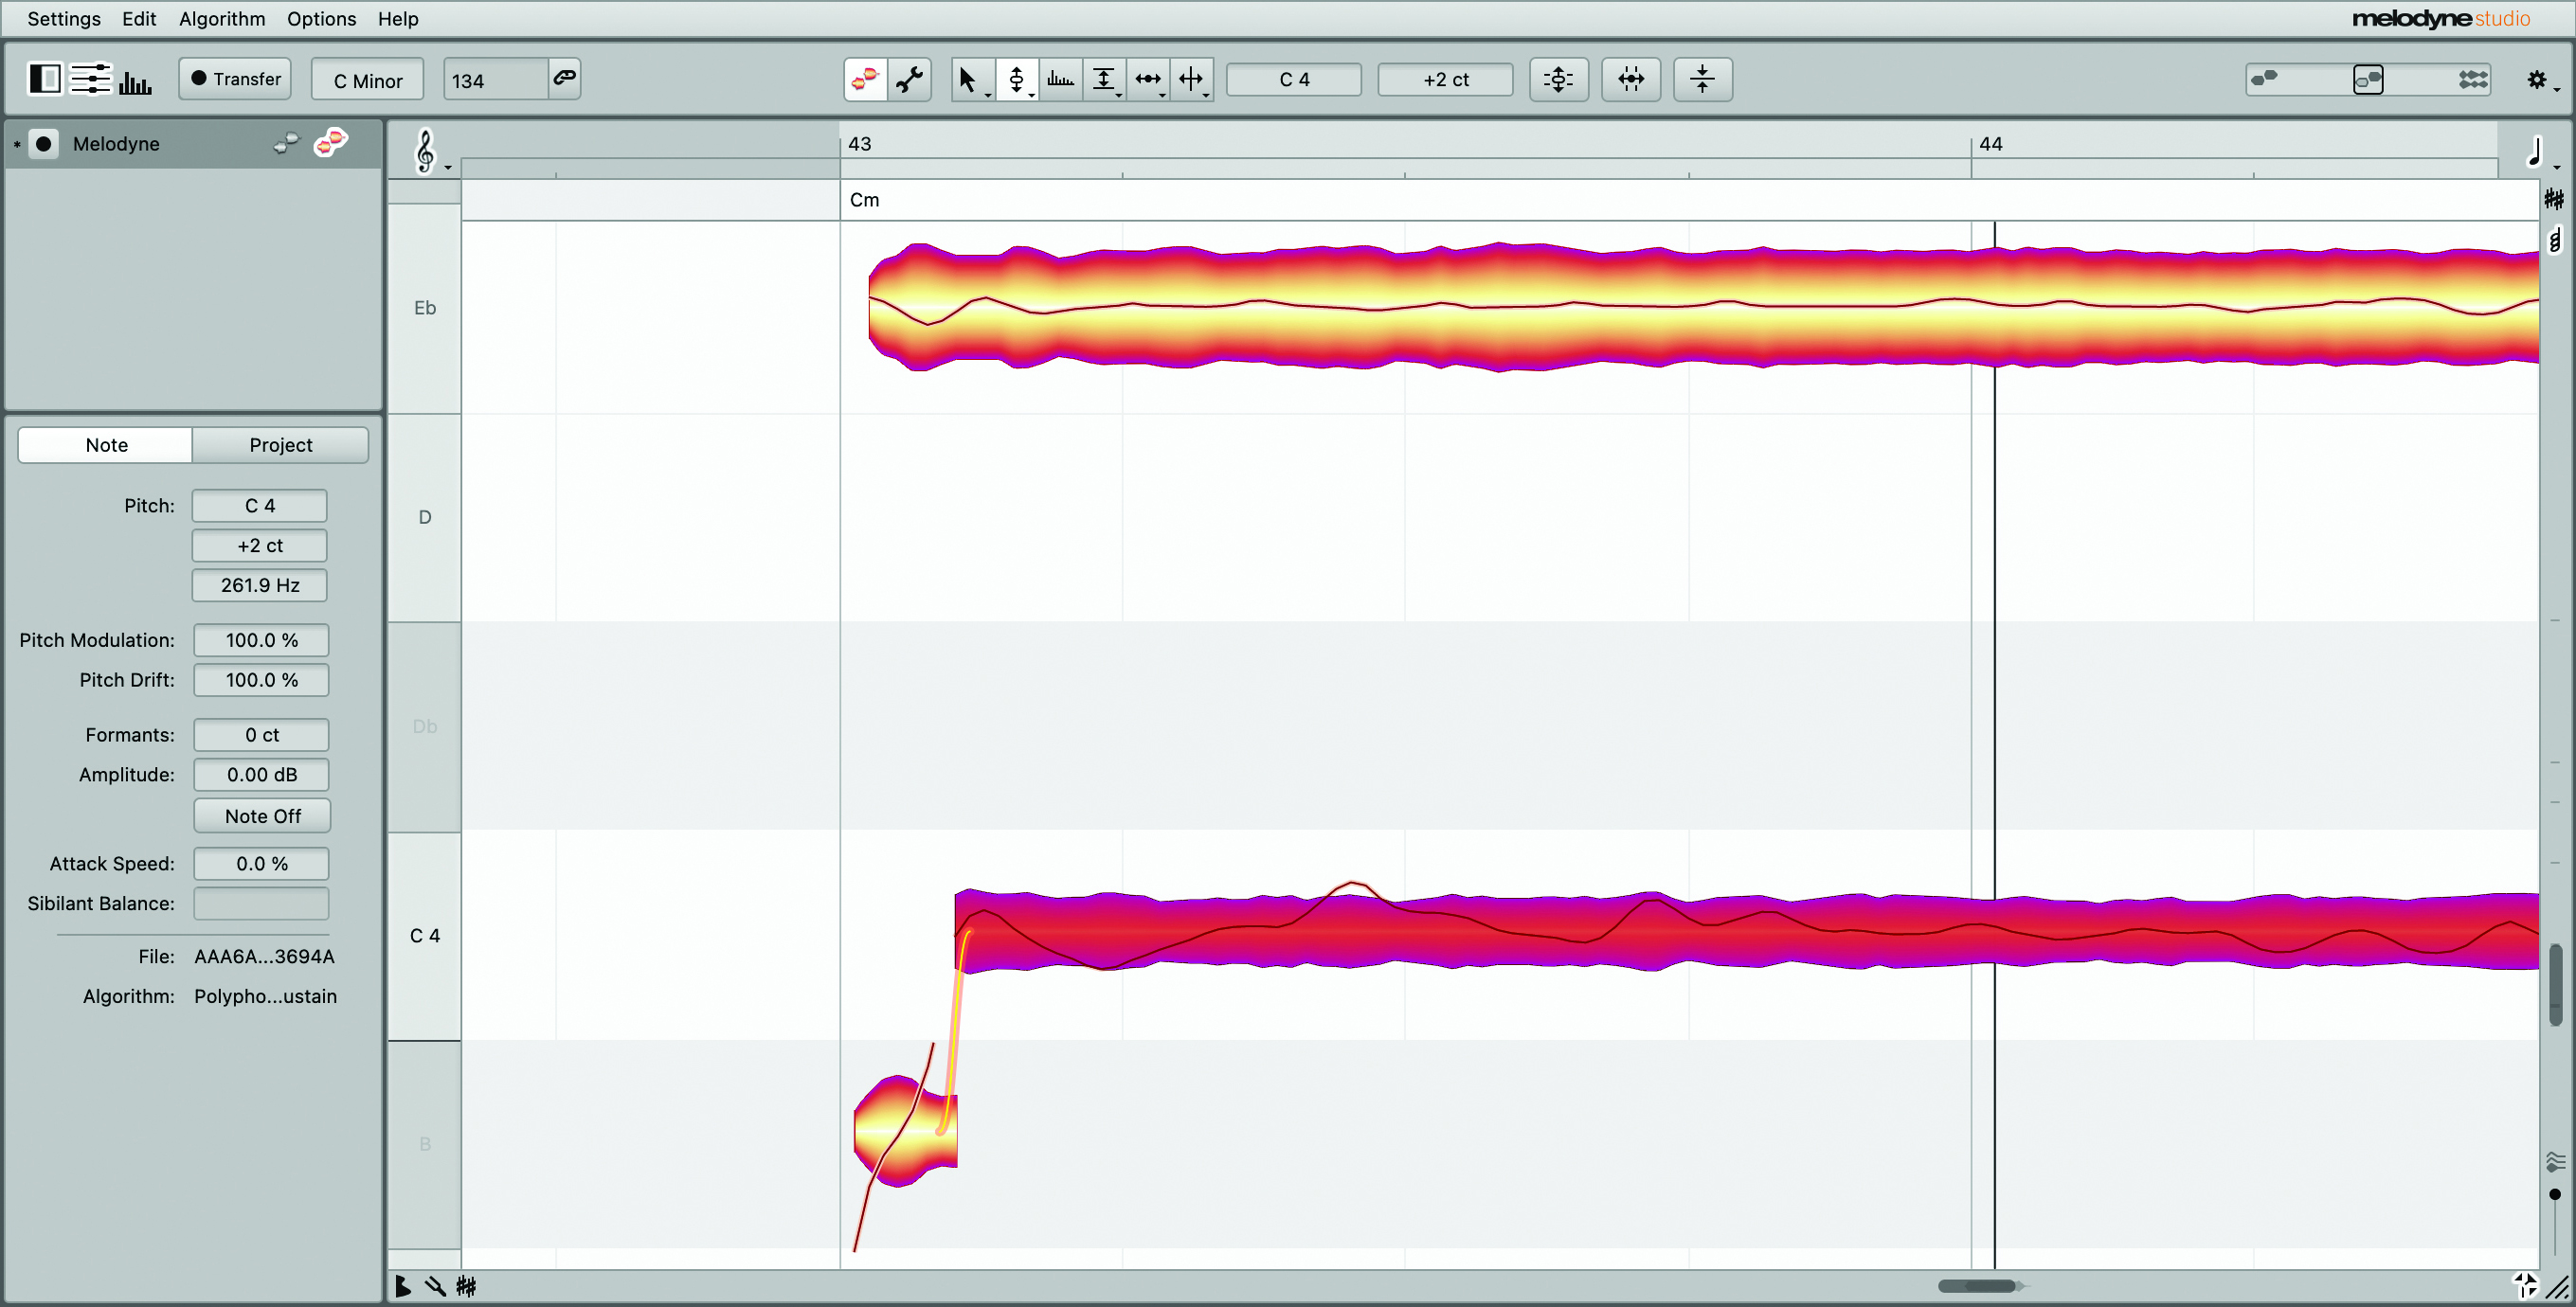Toggle the Melodyne track record button
Screen dimensions: 2576x1307
(x=43, y=144)
